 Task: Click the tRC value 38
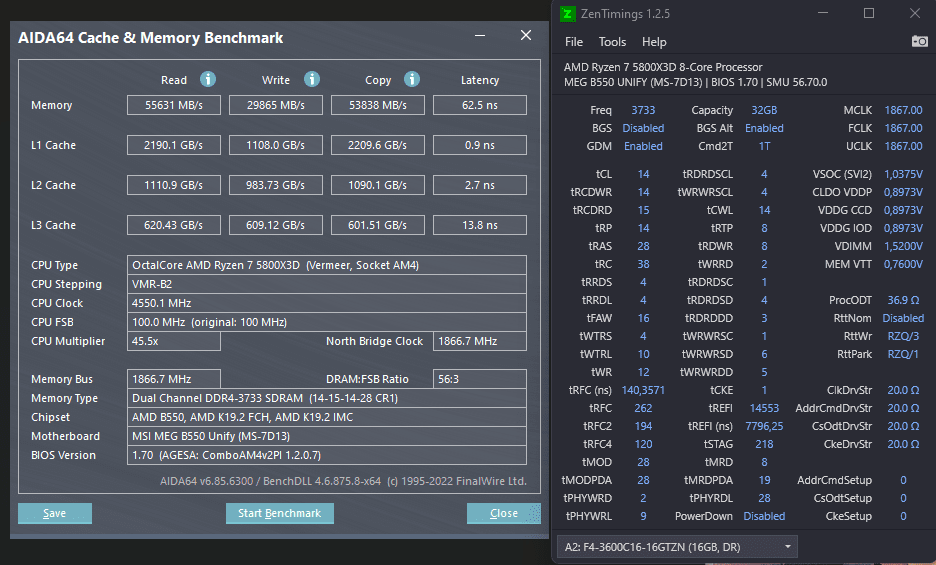[x=643, y=264]
